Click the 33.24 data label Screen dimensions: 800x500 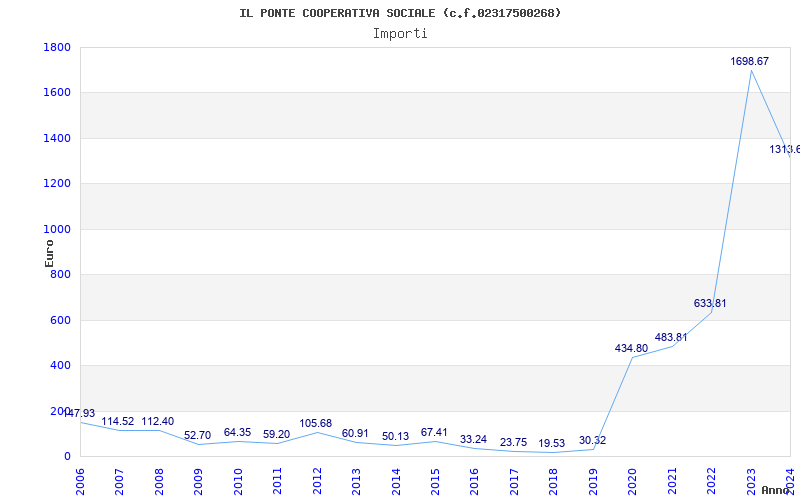click(473, 439)
